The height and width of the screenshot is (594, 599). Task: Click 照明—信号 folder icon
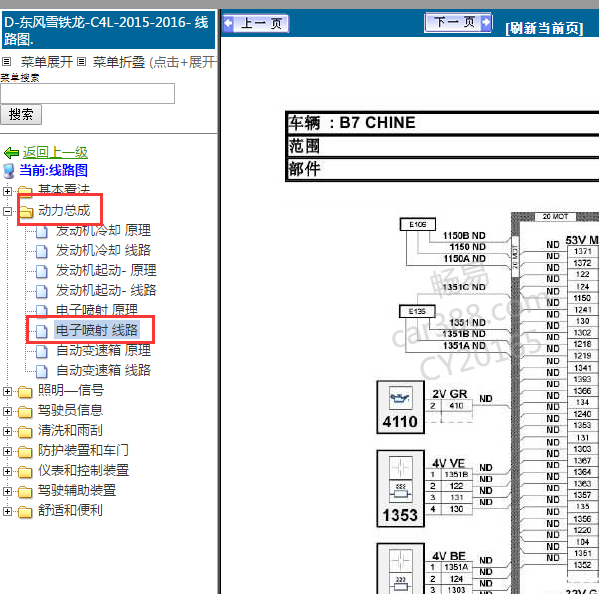[x=25, y=392]
